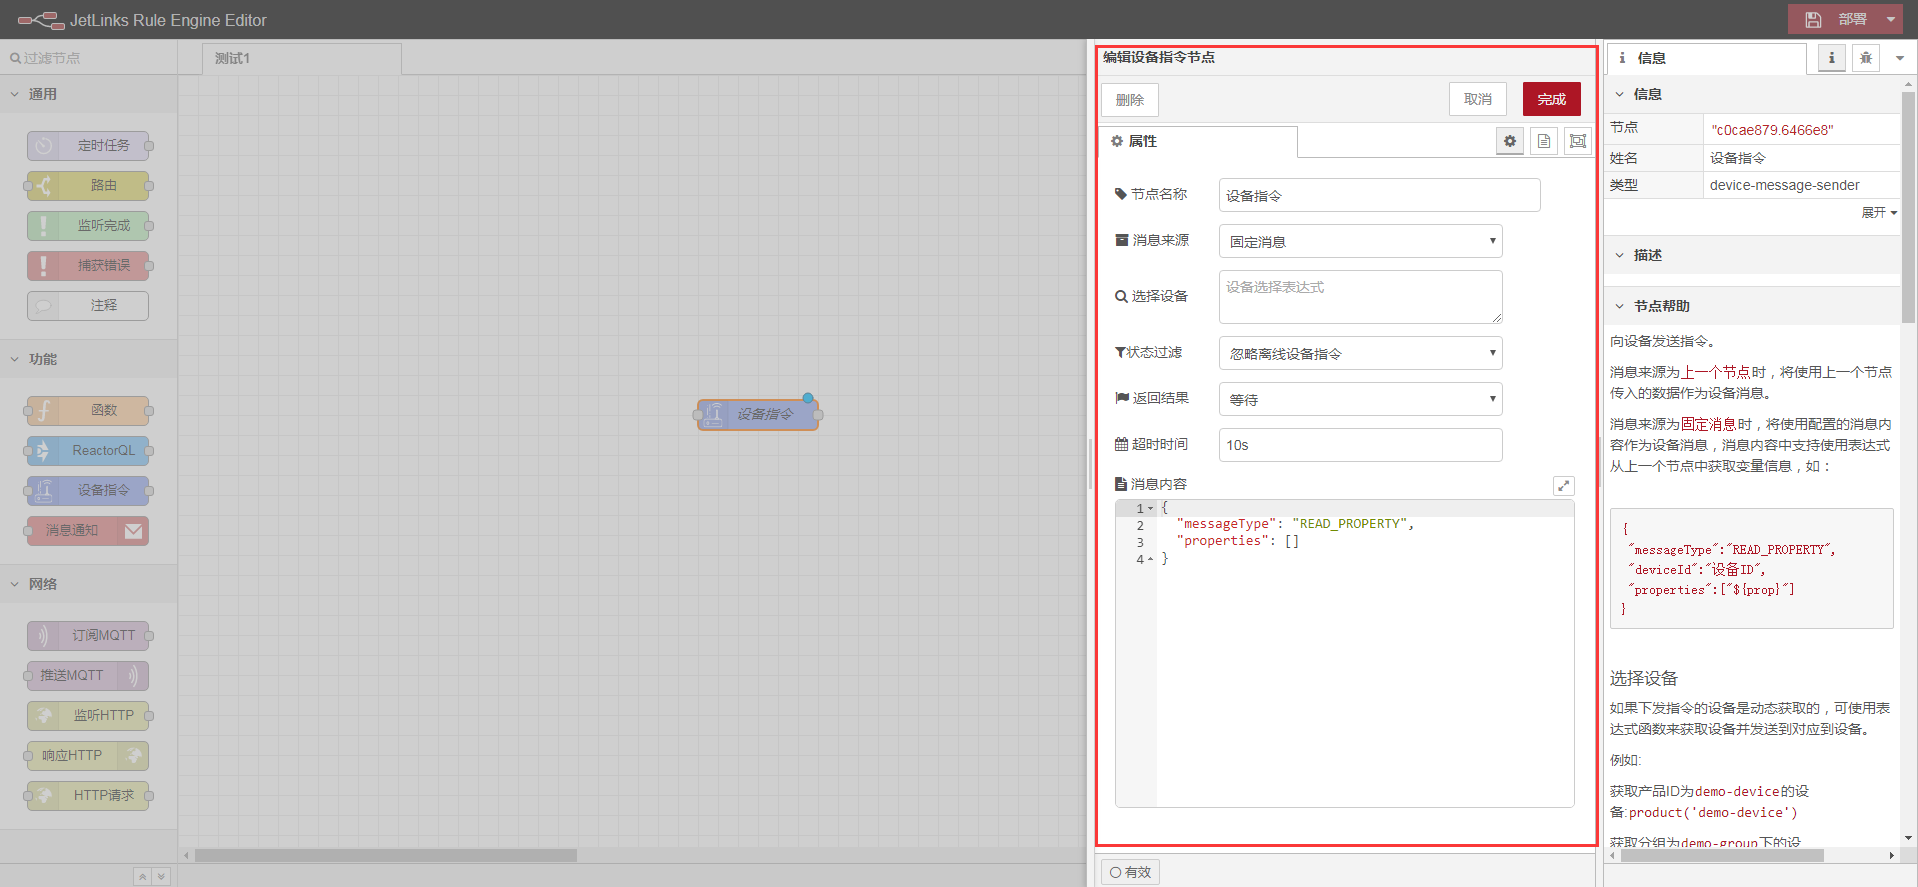Screen dimensions: 1918x887
Task: Click the 超时时间 input field
Action: (x=1360, y=446)
